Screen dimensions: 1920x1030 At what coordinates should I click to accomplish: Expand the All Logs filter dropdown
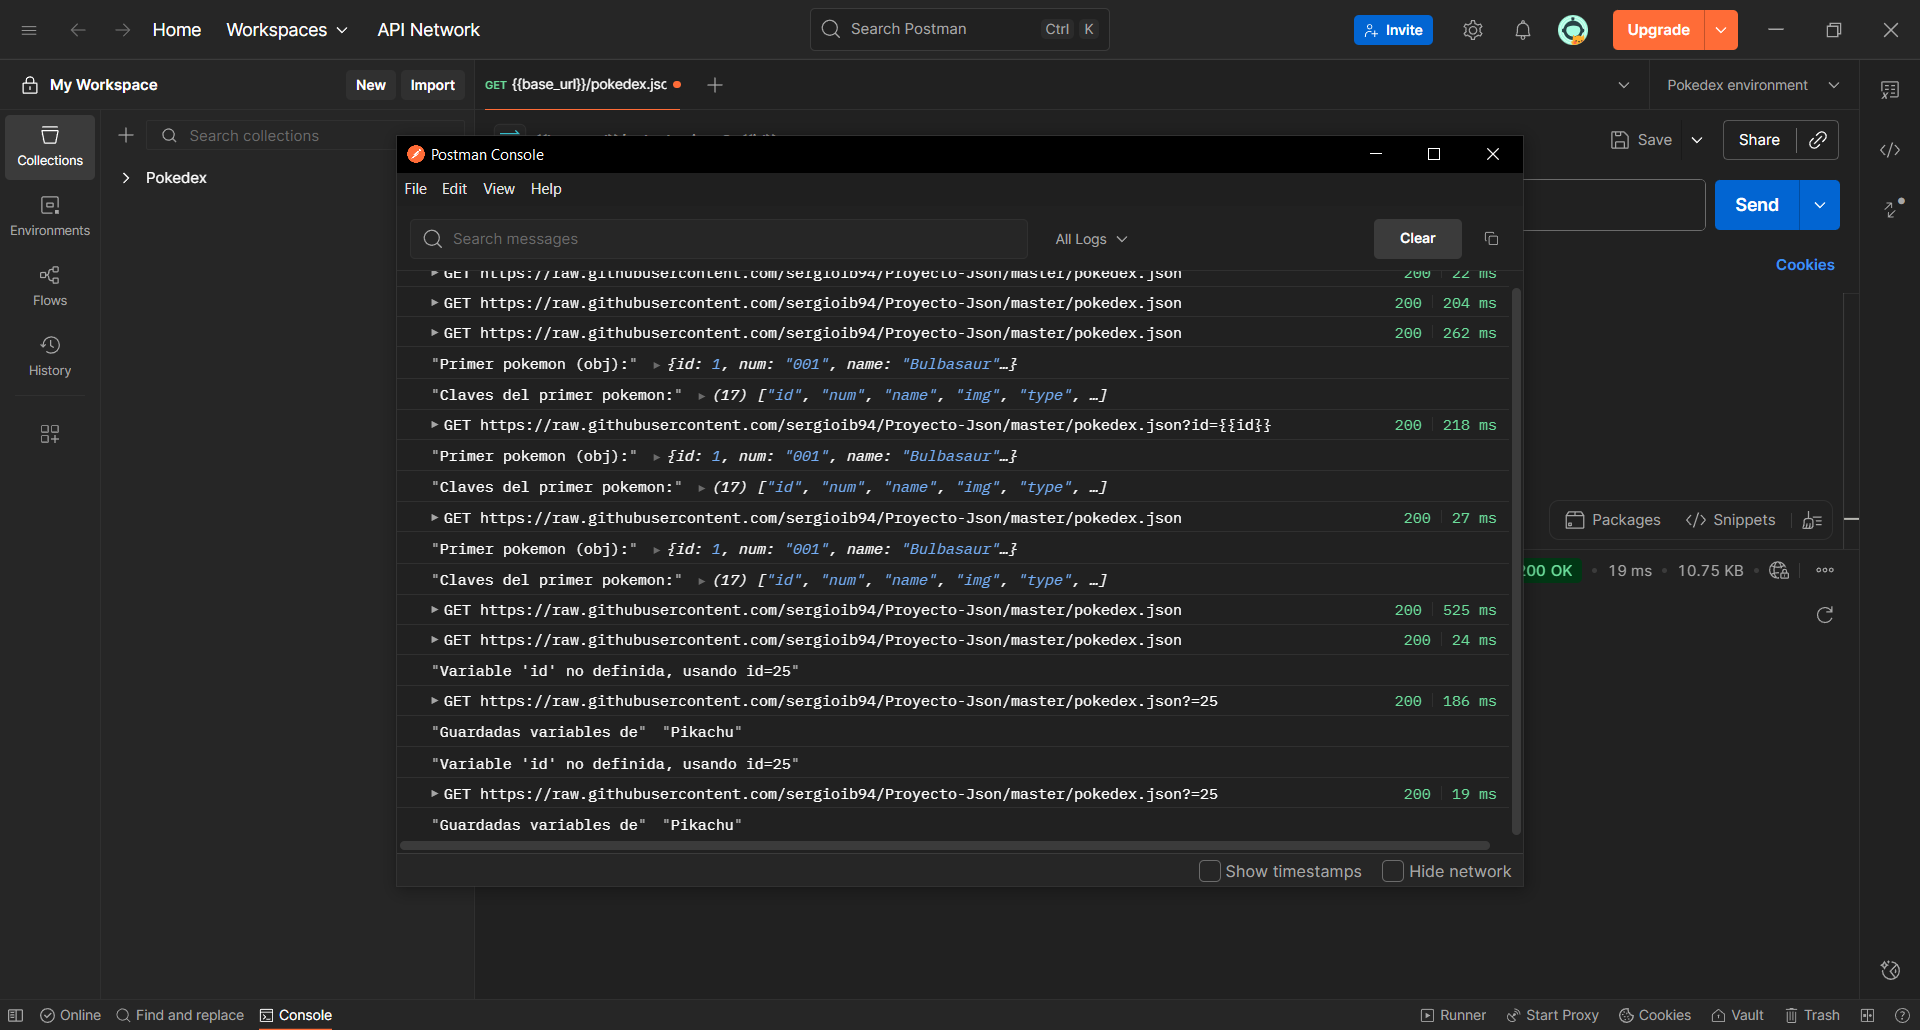[1091, 239]
